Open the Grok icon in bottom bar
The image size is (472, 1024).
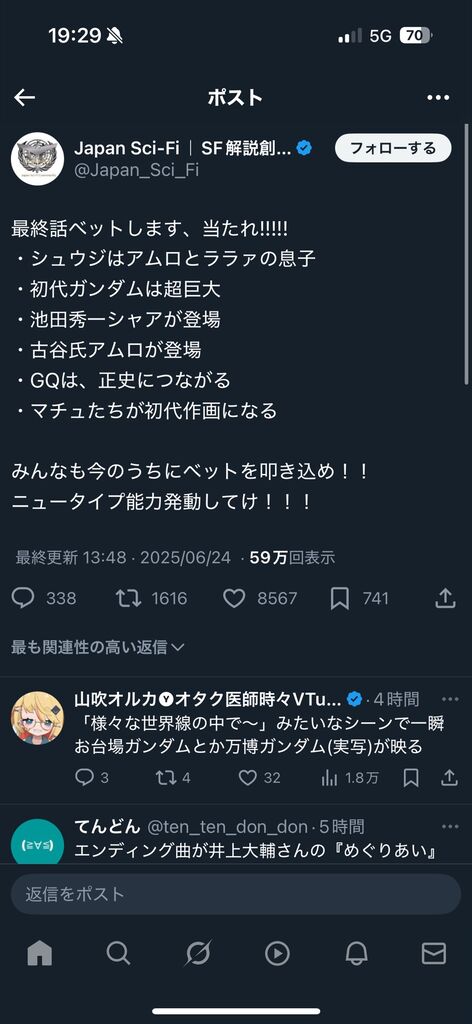pyautogui.click(x=197, y=954)
